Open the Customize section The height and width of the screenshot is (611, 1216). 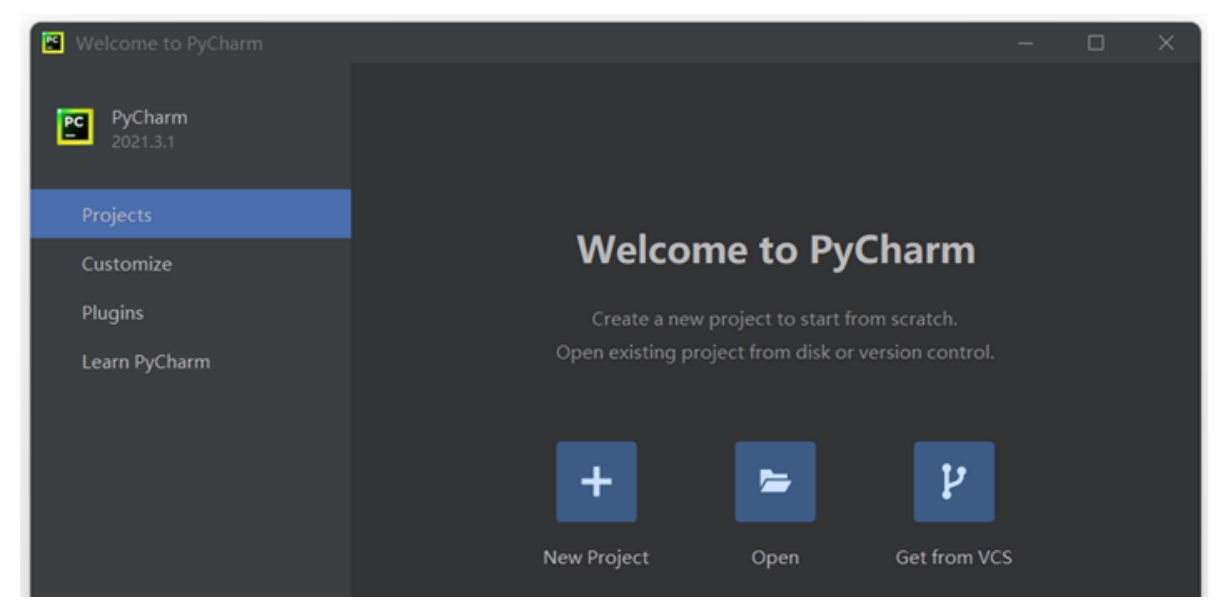[x=191, y=264]
